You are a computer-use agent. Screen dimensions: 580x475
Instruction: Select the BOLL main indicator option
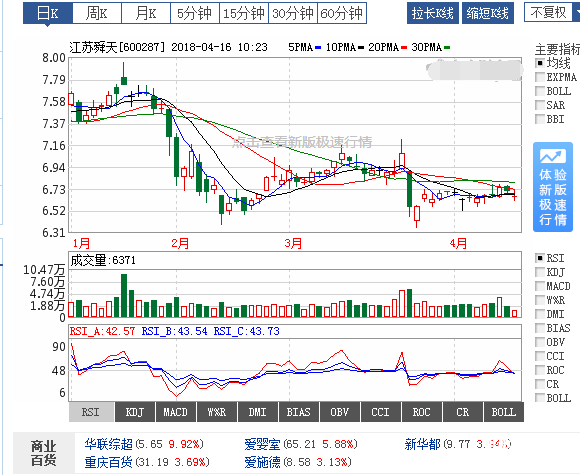click(x=540, y=91)
